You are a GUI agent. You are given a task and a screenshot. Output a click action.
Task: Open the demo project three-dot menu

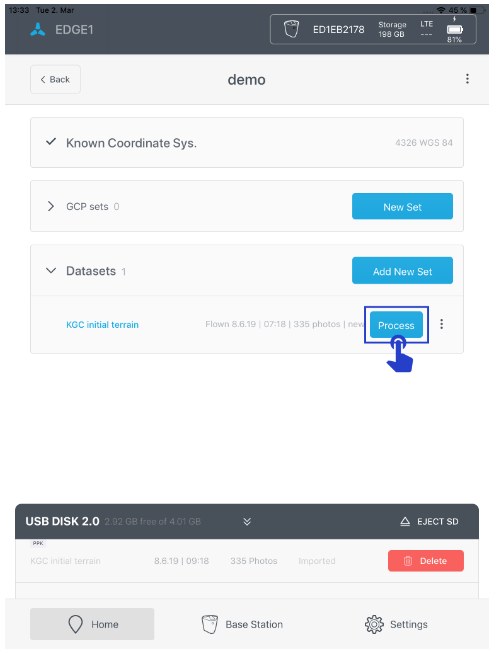[x=467, y=79]
